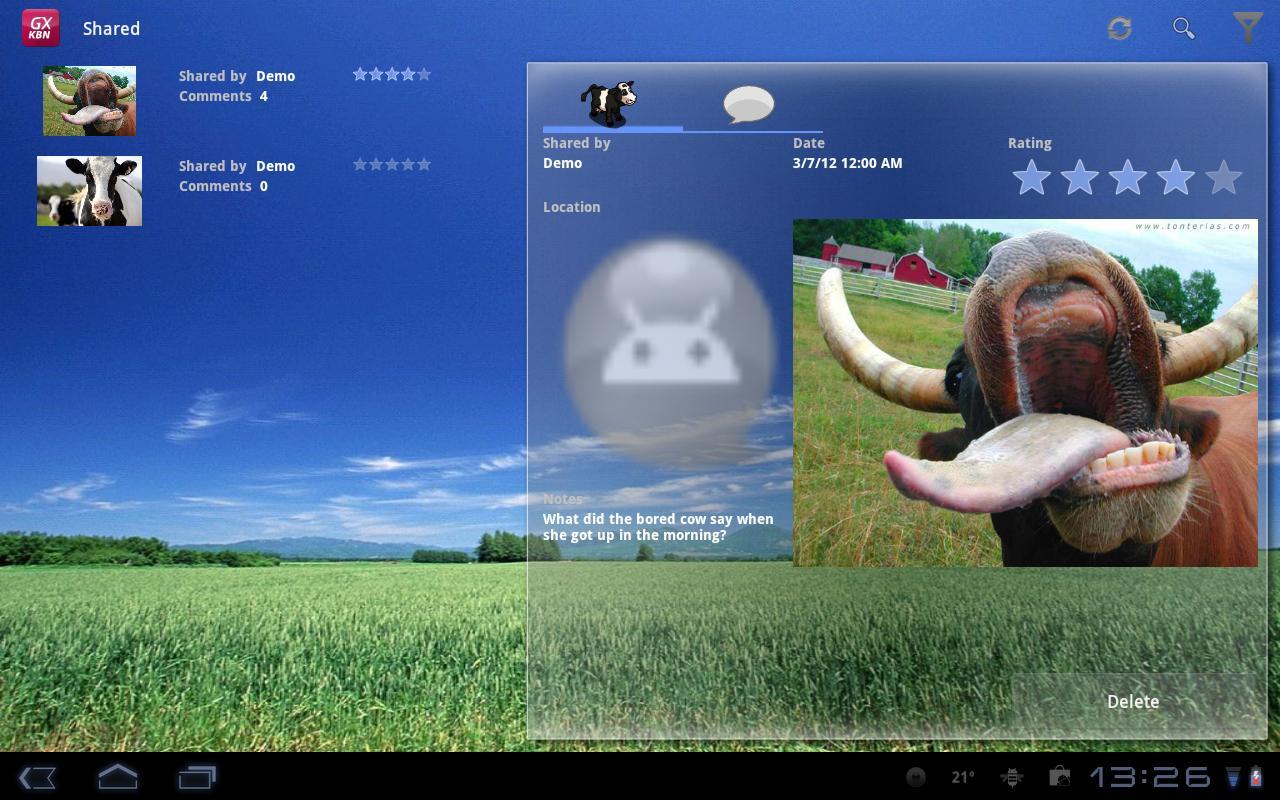Tap the large cow photo in details
The width and height of the screenshot is (1280, 800).
coord(1025,393)
